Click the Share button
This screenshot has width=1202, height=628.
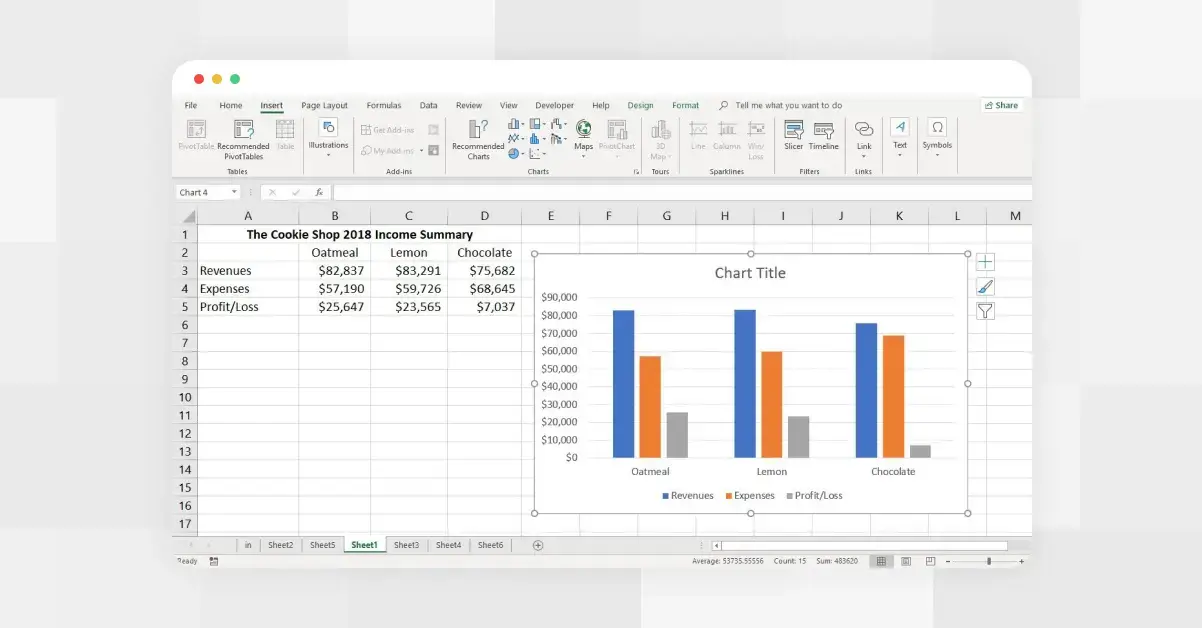pos(1000,104)
